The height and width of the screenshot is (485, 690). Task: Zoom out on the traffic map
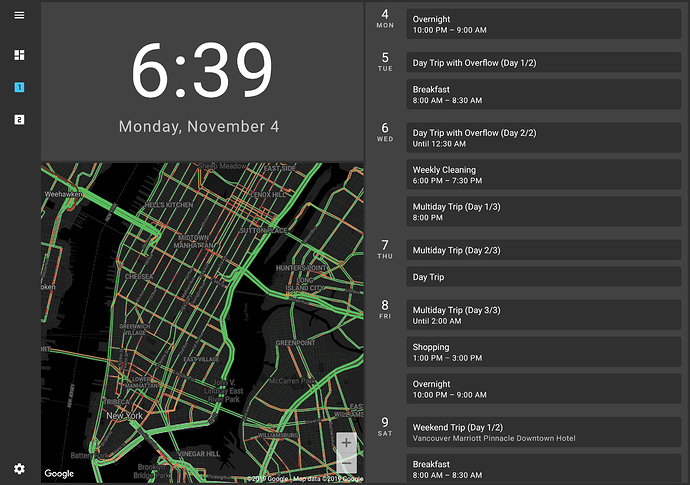click(x=346, y=463)
